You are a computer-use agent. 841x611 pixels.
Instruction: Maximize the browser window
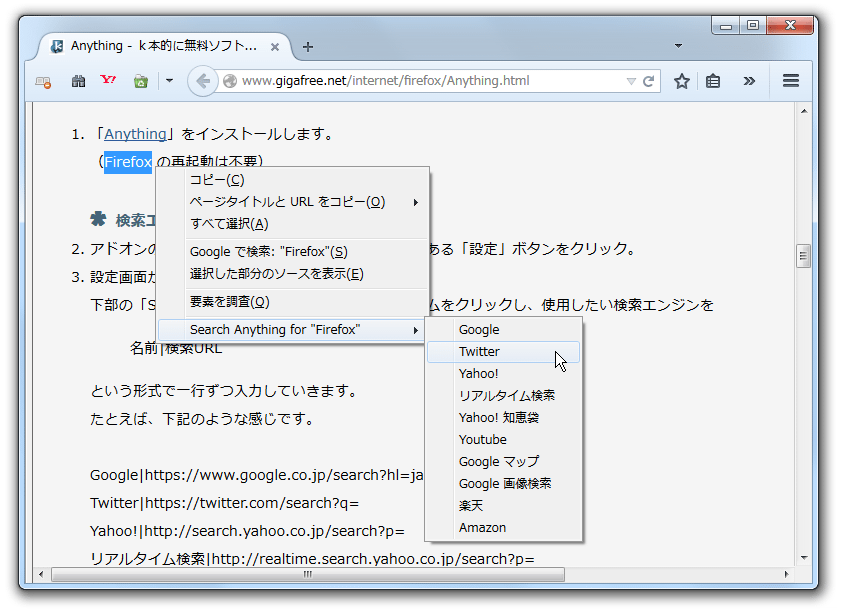753,25
